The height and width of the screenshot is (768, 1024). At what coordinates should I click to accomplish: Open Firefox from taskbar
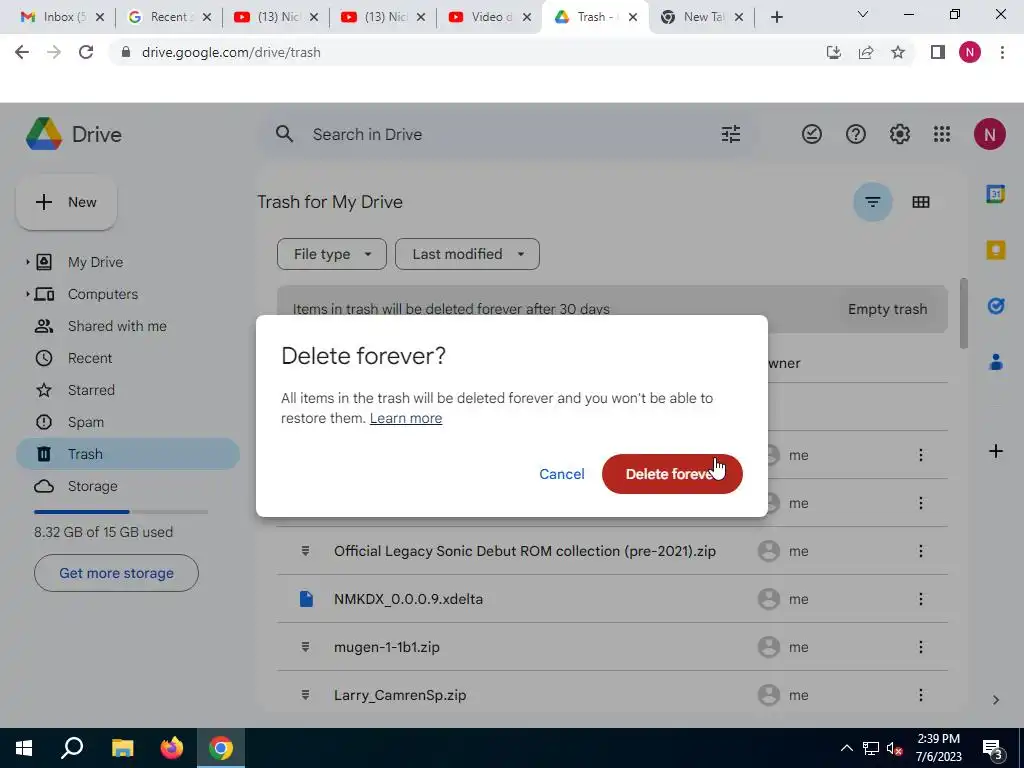(x=172, y=748)
